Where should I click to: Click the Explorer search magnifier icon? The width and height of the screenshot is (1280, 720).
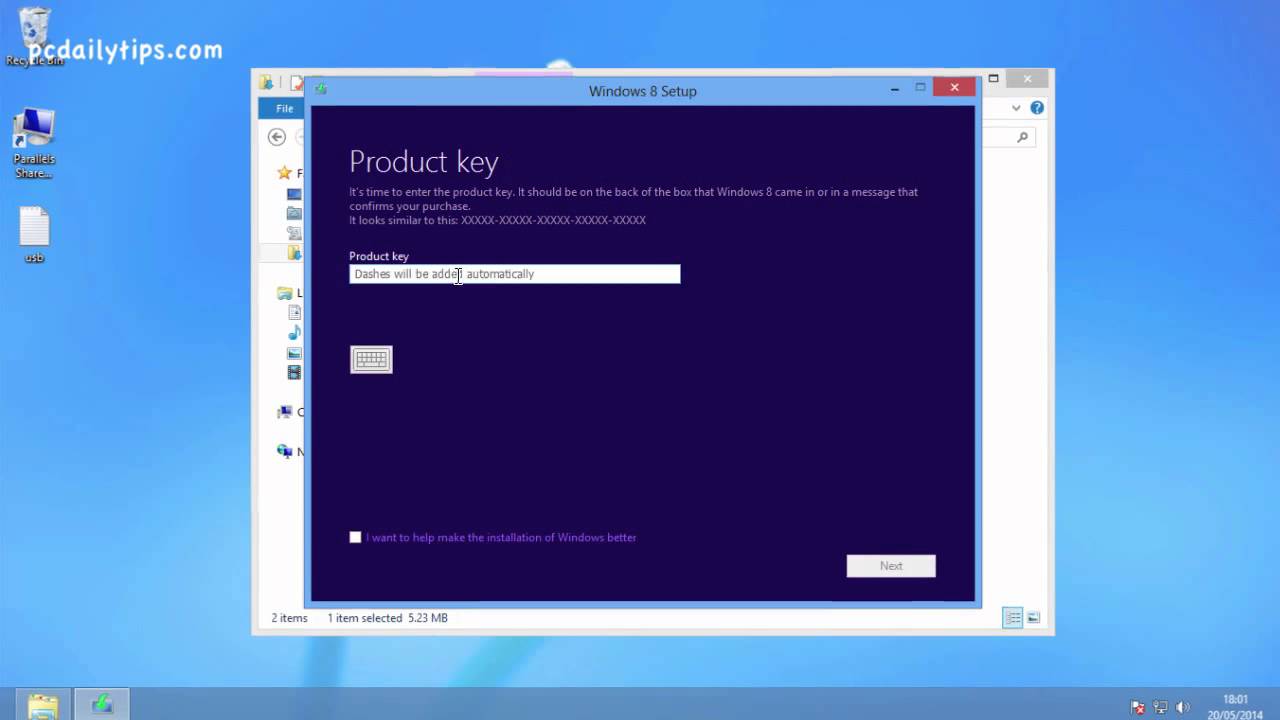tap(1022, 137)
